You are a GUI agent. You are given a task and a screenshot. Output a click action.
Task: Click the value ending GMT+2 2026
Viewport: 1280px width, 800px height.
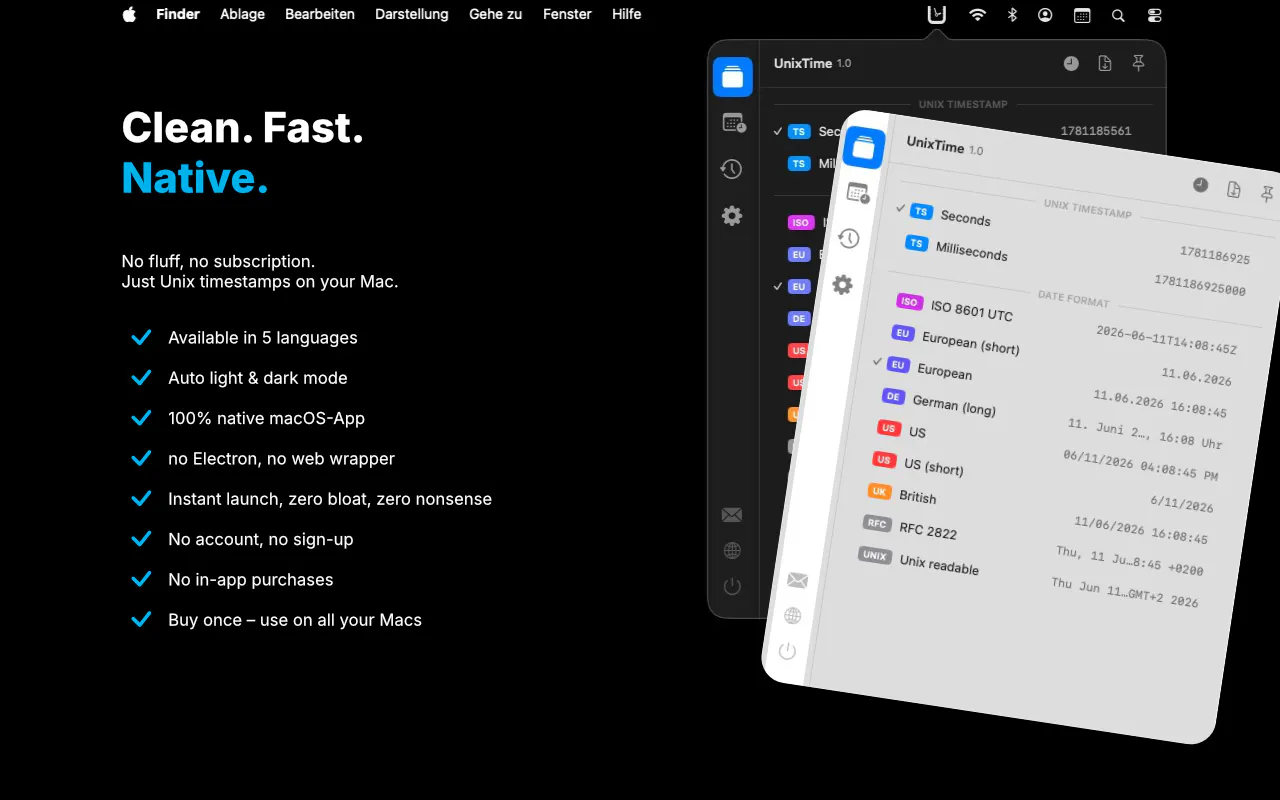coord(1125,592)
